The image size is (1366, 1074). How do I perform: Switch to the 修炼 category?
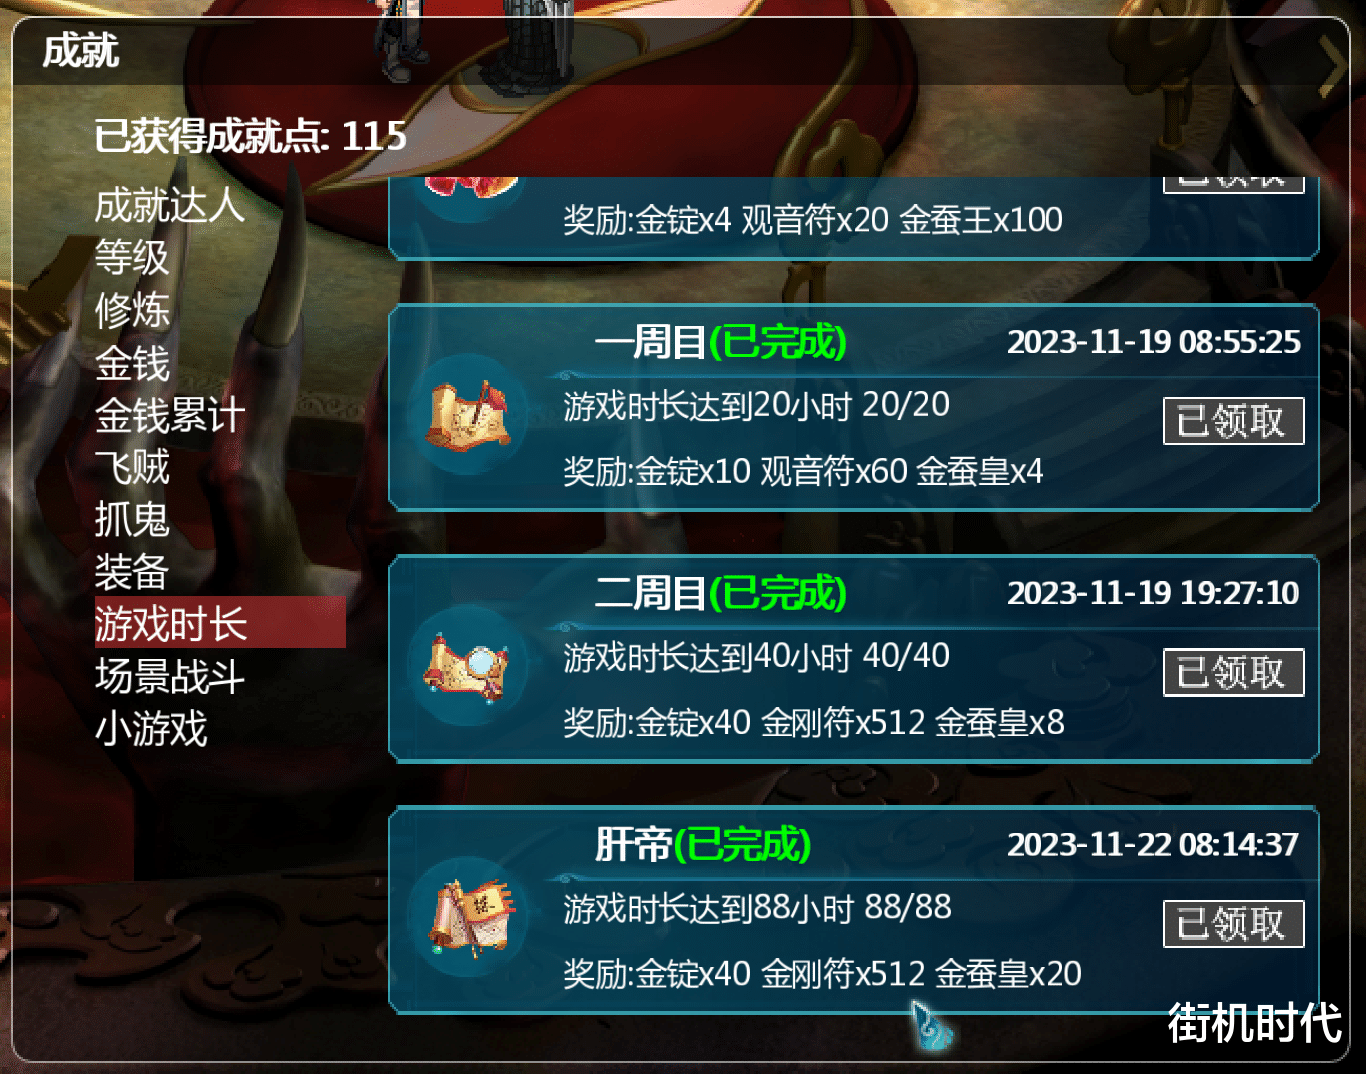tap(132, 310)
